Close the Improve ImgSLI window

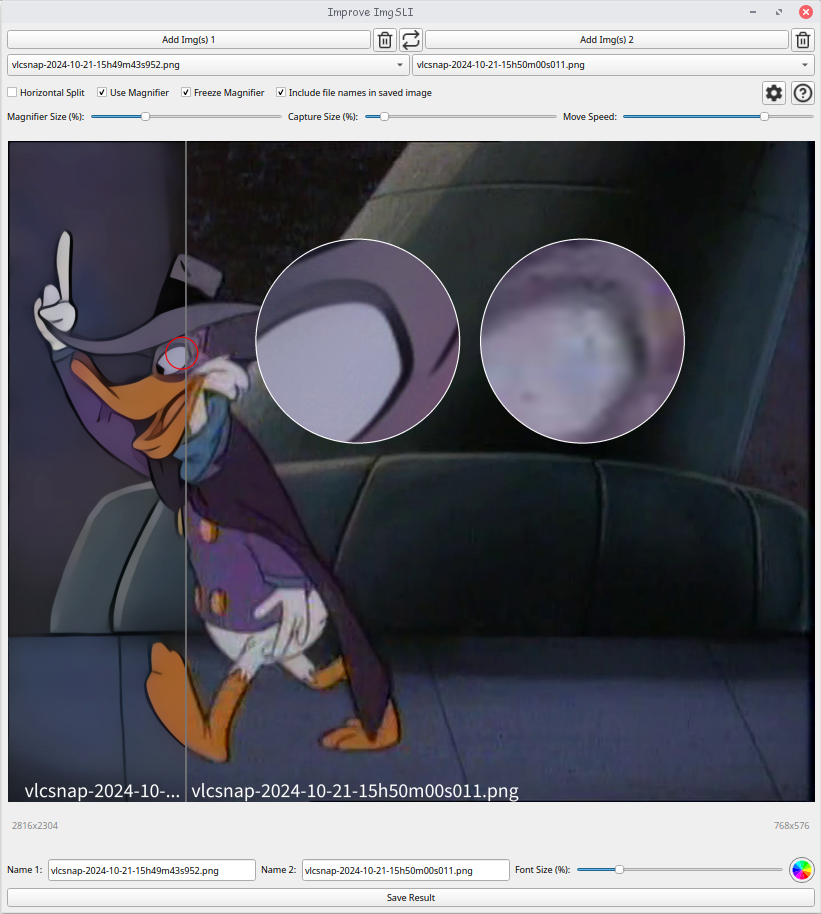point(806,12)
